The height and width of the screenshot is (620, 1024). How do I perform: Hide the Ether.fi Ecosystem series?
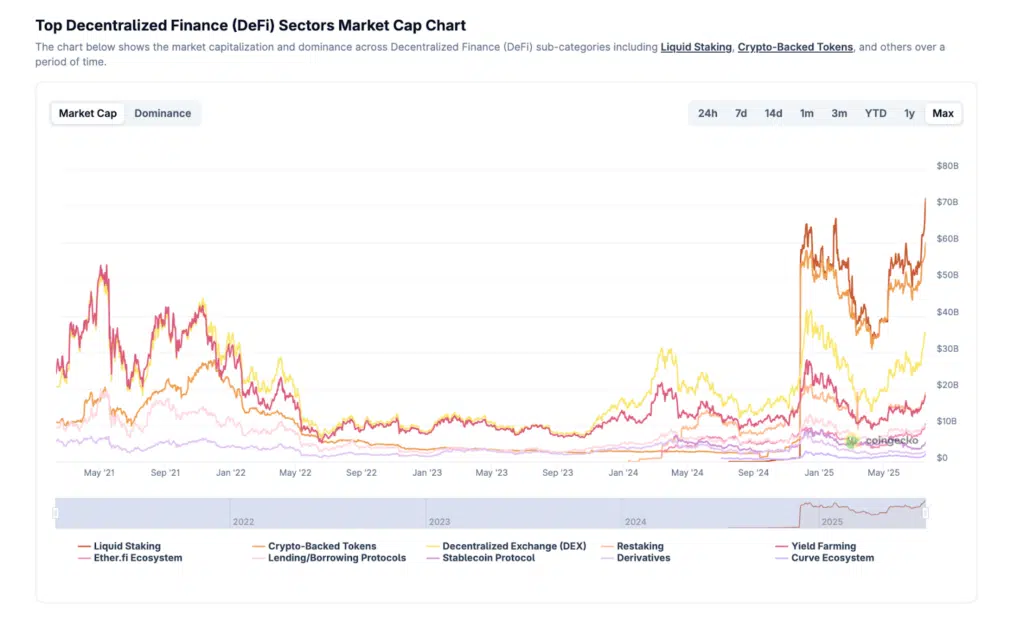(138, 558)
